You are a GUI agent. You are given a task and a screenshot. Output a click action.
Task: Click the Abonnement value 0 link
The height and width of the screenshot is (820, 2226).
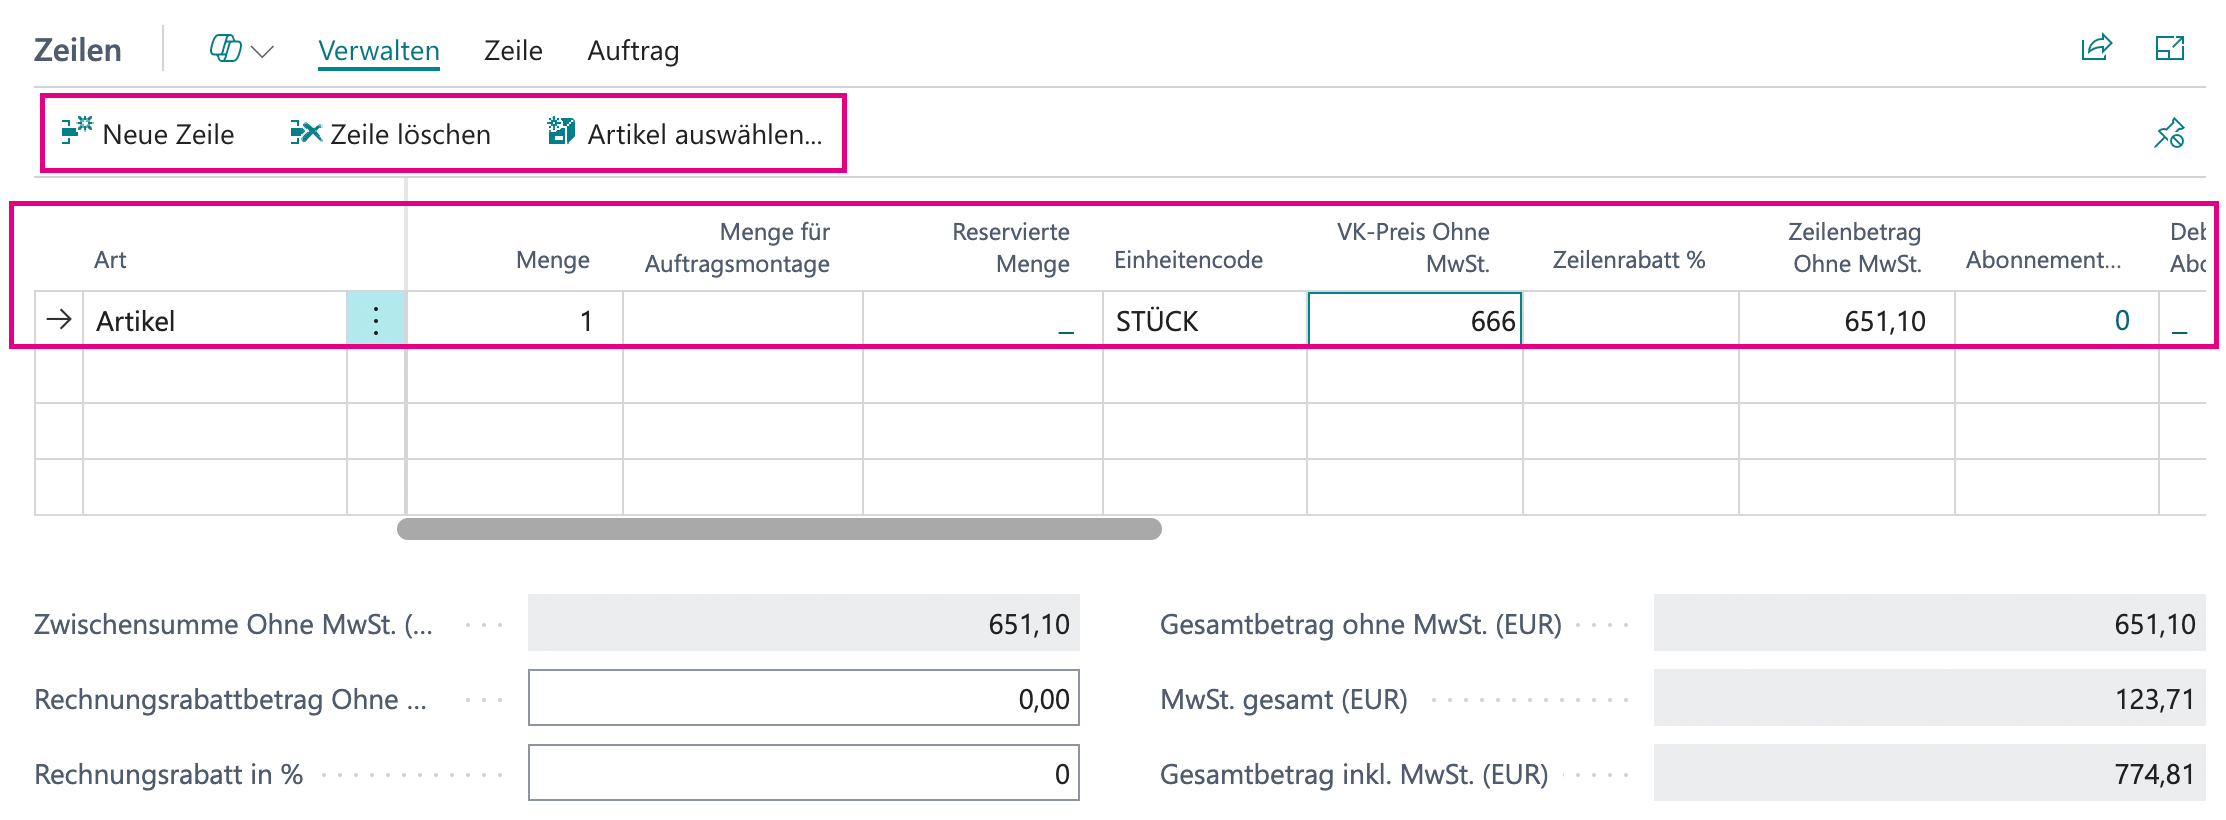pos(2122,320)
